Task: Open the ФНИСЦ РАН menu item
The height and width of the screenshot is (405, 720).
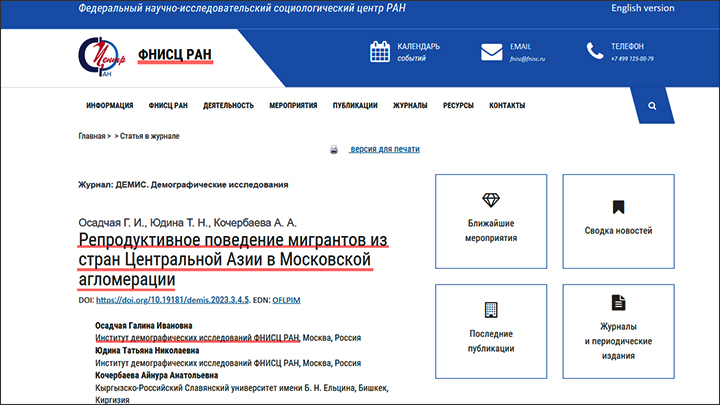Action: click(168, 106)
